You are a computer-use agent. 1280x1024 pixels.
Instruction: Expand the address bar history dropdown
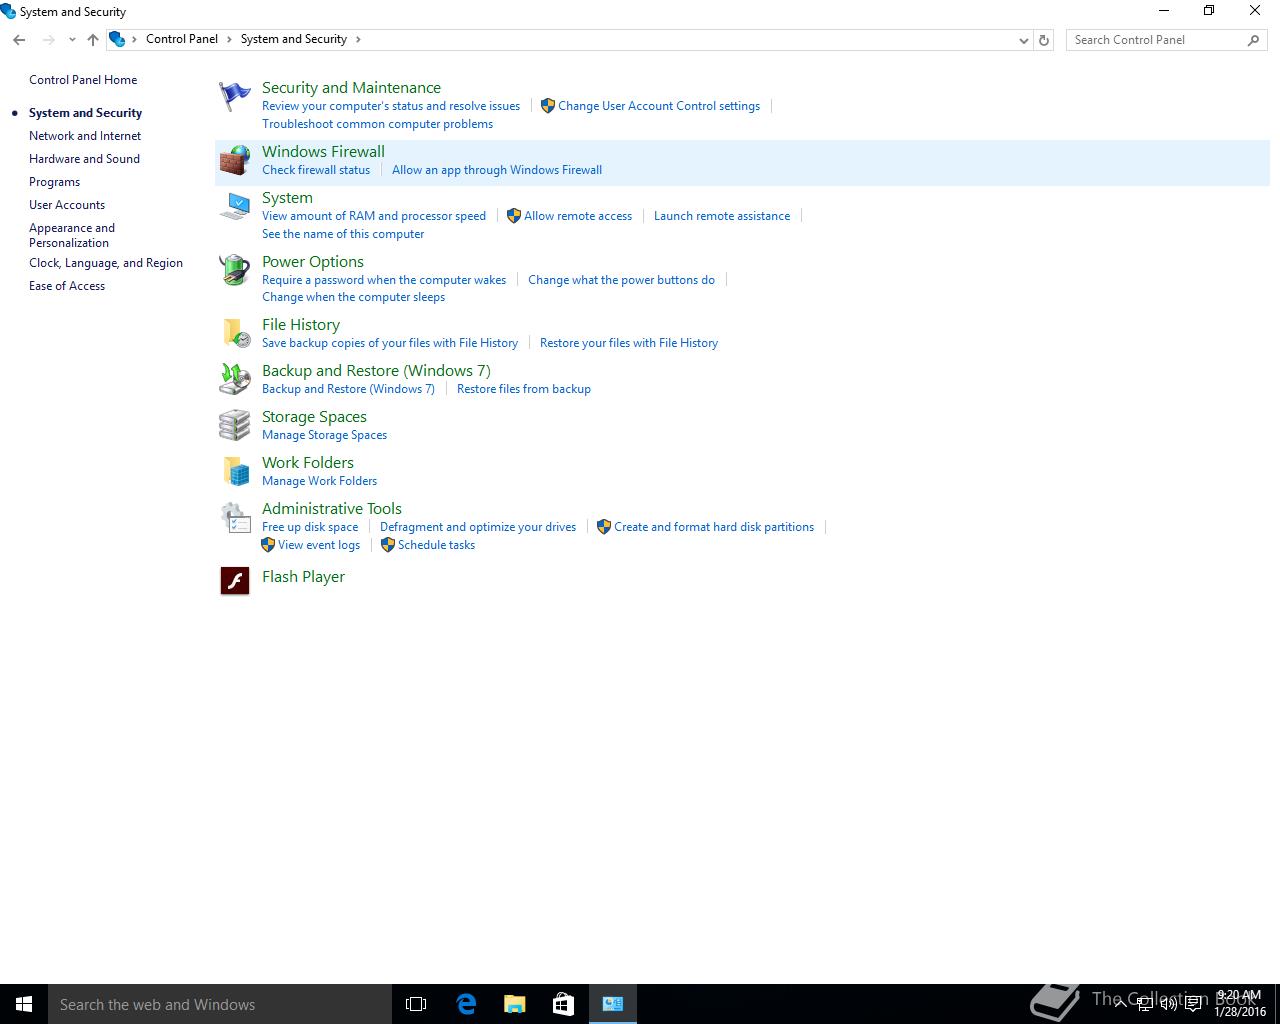click(x=1023, y=40)
